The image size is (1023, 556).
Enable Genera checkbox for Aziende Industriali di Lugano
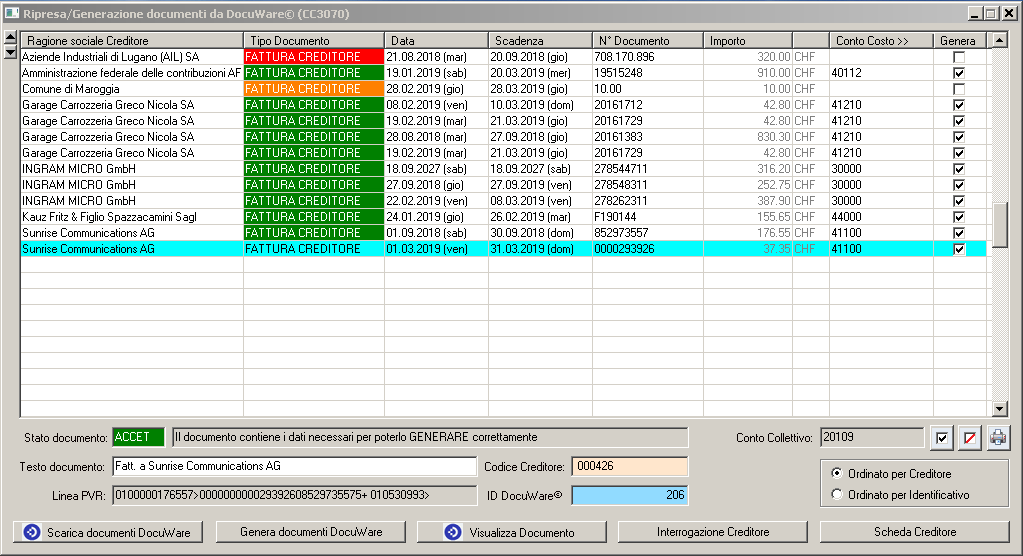(x=959, y=57)
